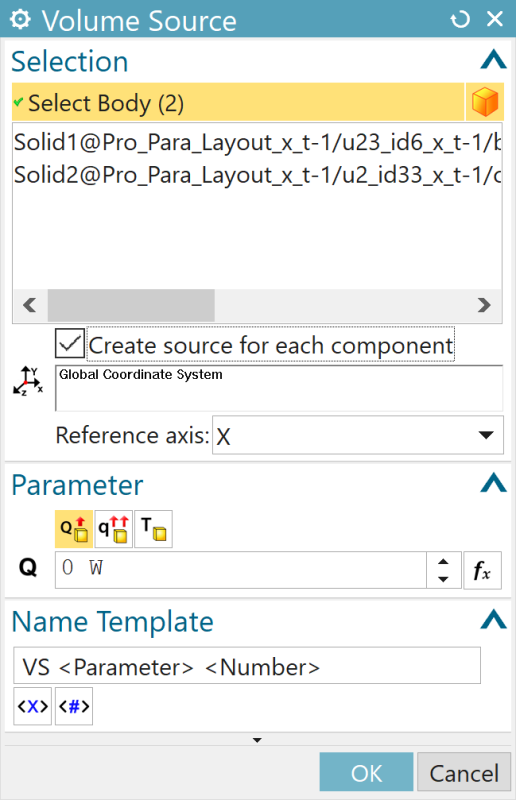Insert the <X> parameter name token
The width and height of the screenshot is (516, 800).
click(x=33, y=706)
